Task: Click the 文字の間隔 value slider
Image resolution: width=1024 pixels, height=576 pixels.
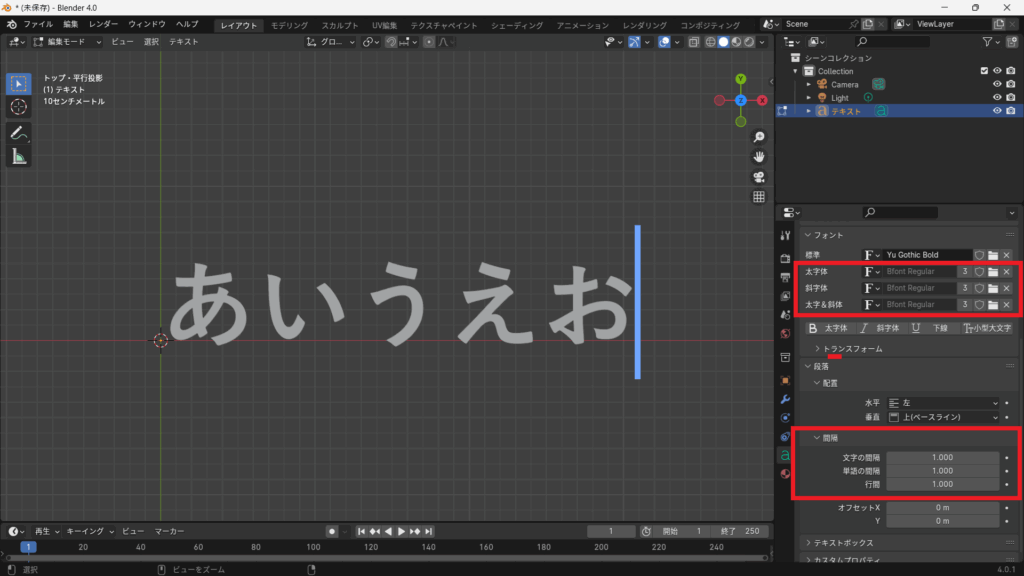Action: 942,457
